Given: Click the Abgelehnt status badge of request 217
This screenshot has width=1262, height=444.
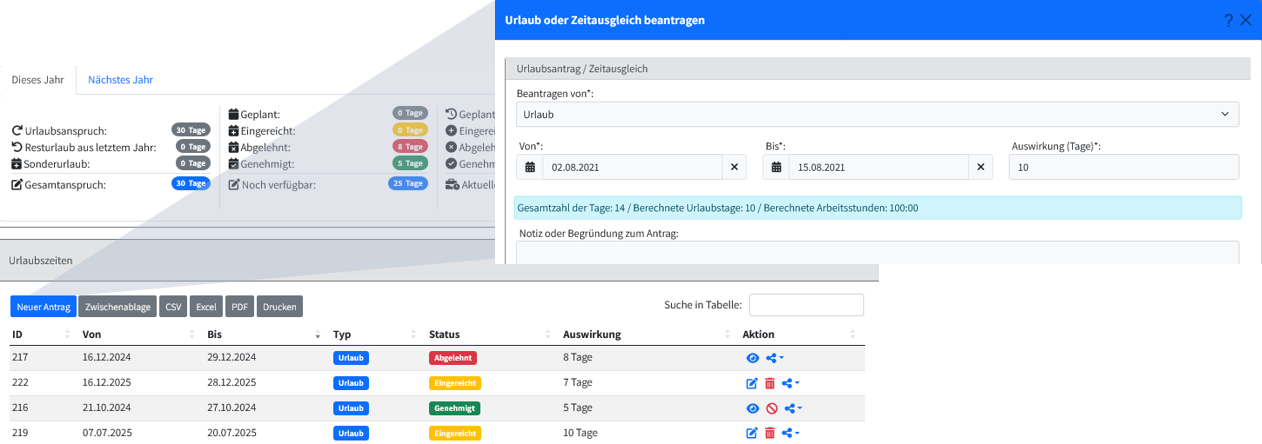Looking at the screenshot, I should coord(453,358).
